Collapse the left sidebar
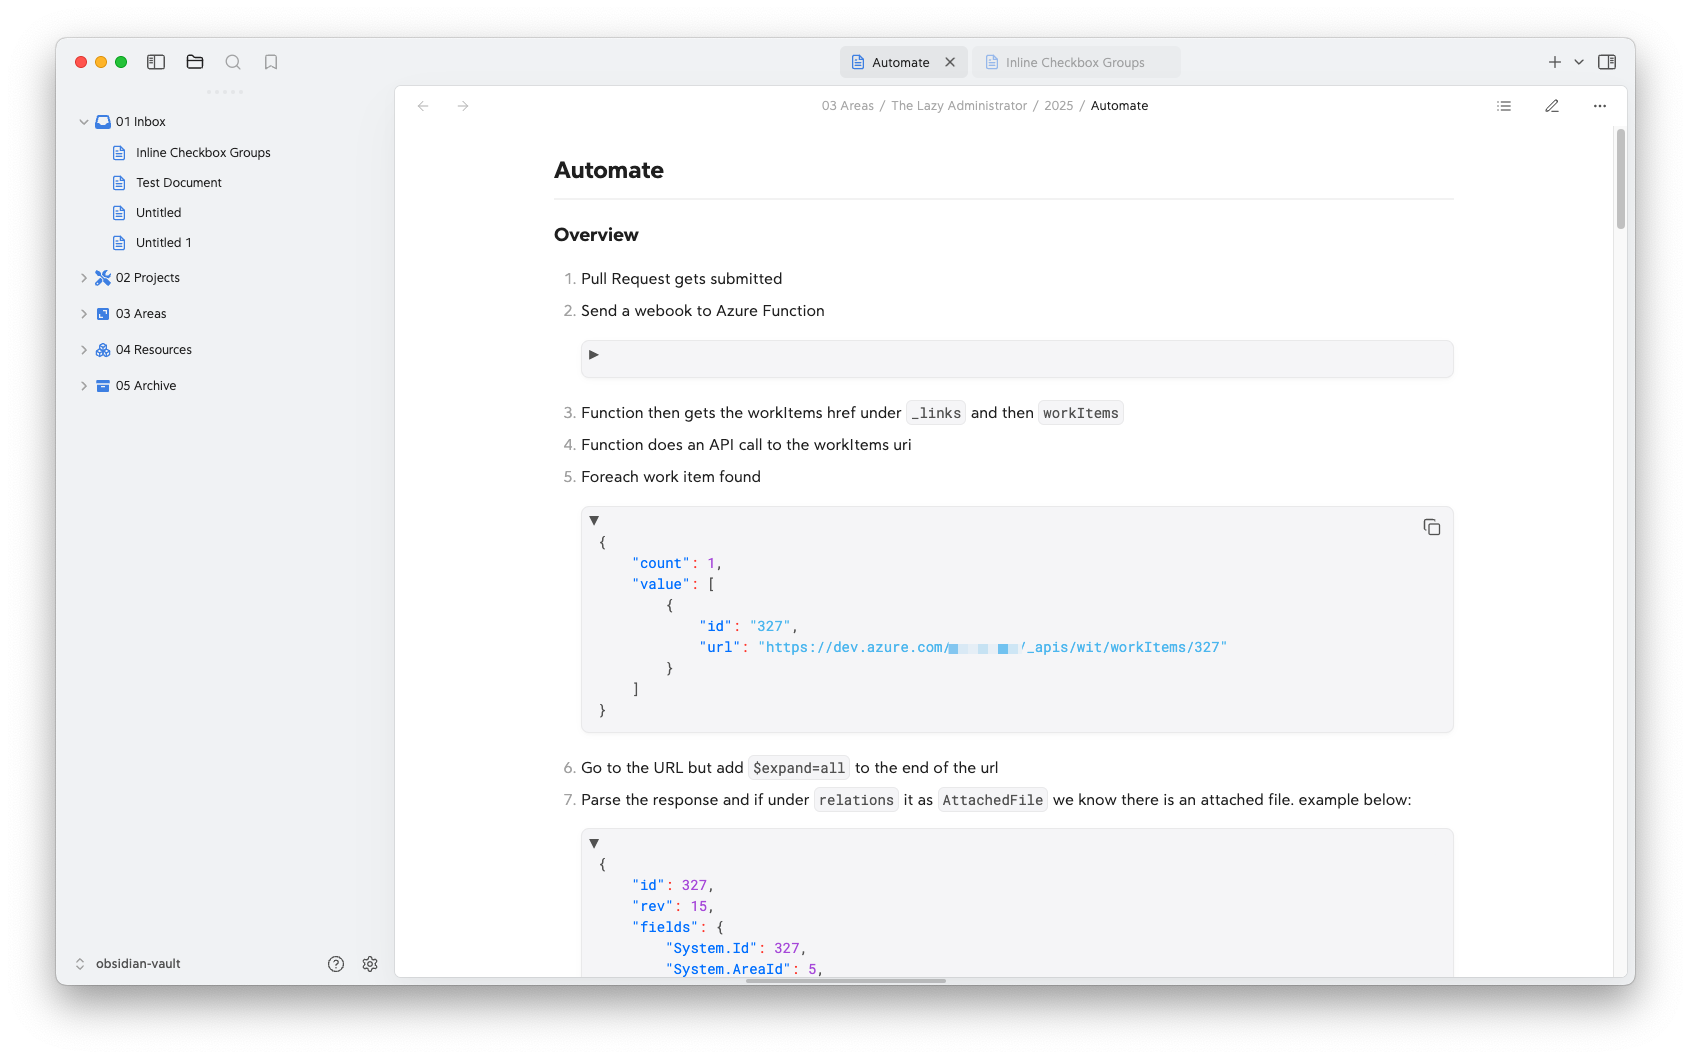This screenshot has height=1059, width=1691. [x=156, y=61]
